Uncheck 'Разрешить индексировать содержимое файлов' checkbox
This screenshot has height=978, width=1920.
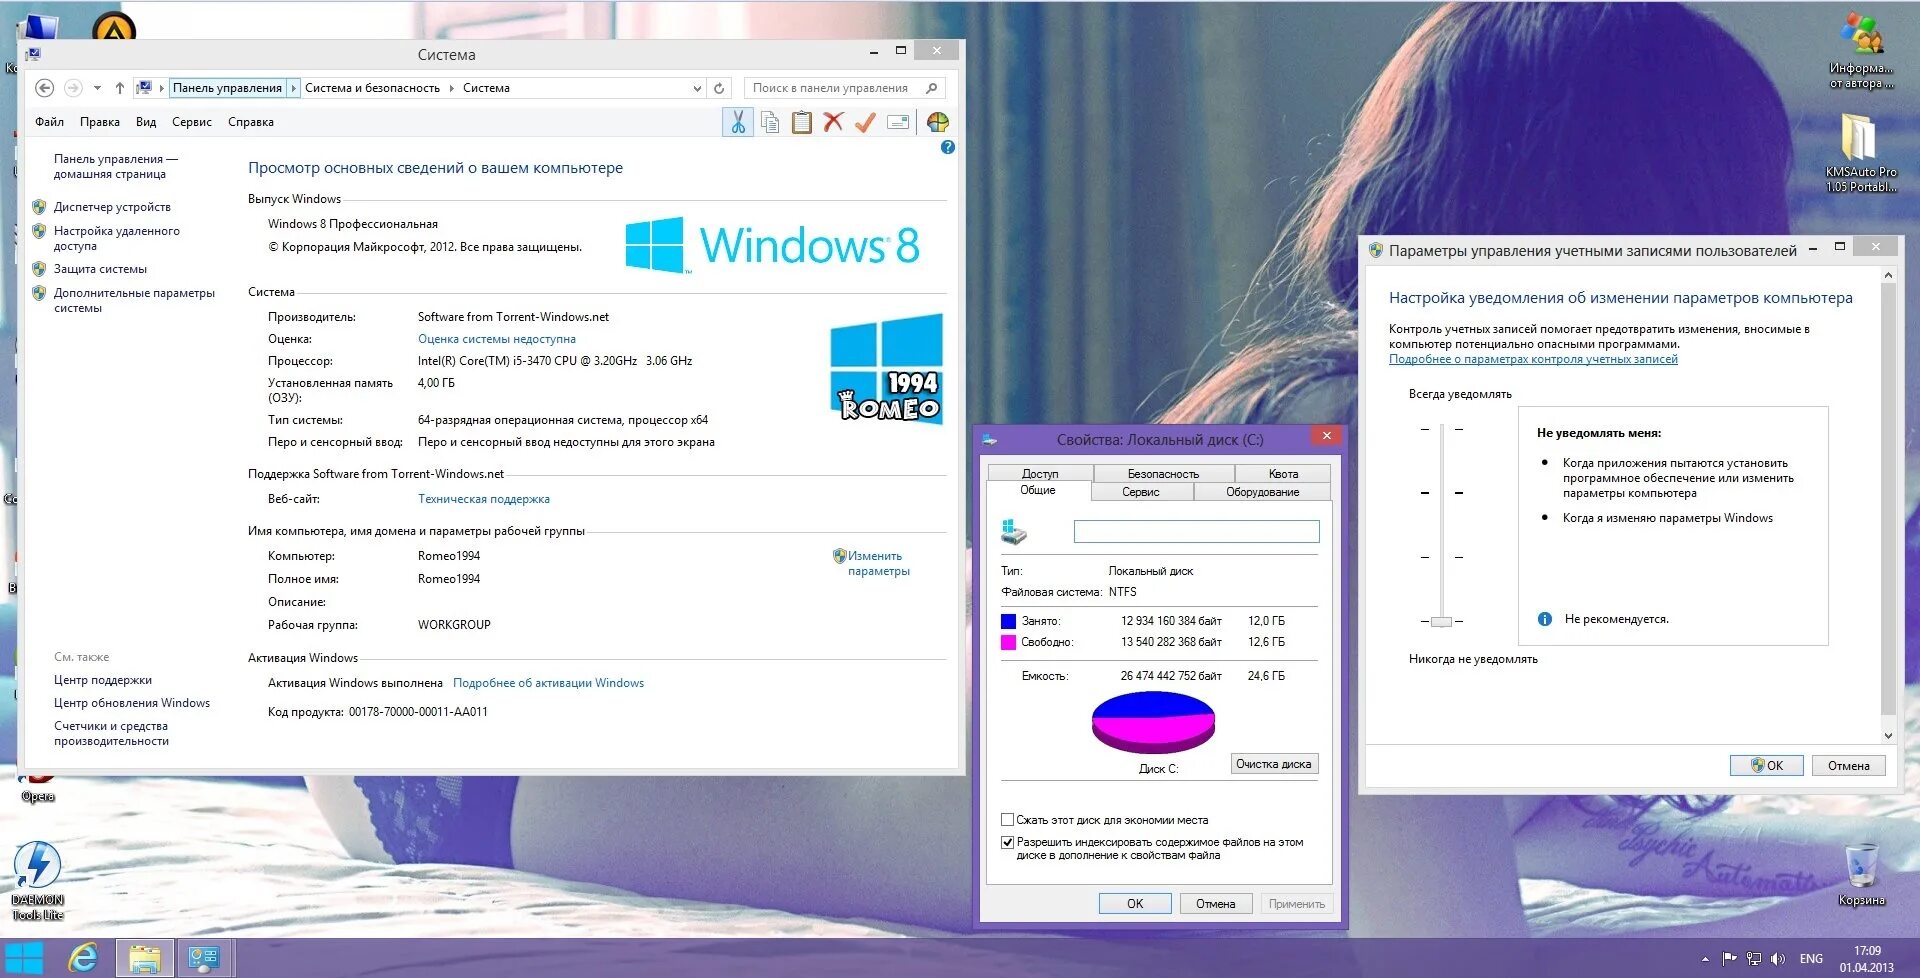(x=1008, y=842)
